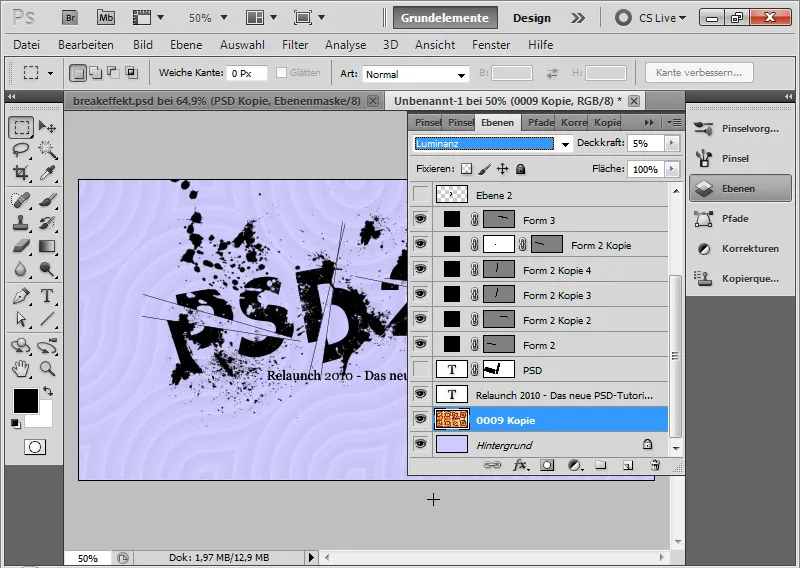The image size is (800, 568).
Task: Select the History Brush tool
Action: 47,223
